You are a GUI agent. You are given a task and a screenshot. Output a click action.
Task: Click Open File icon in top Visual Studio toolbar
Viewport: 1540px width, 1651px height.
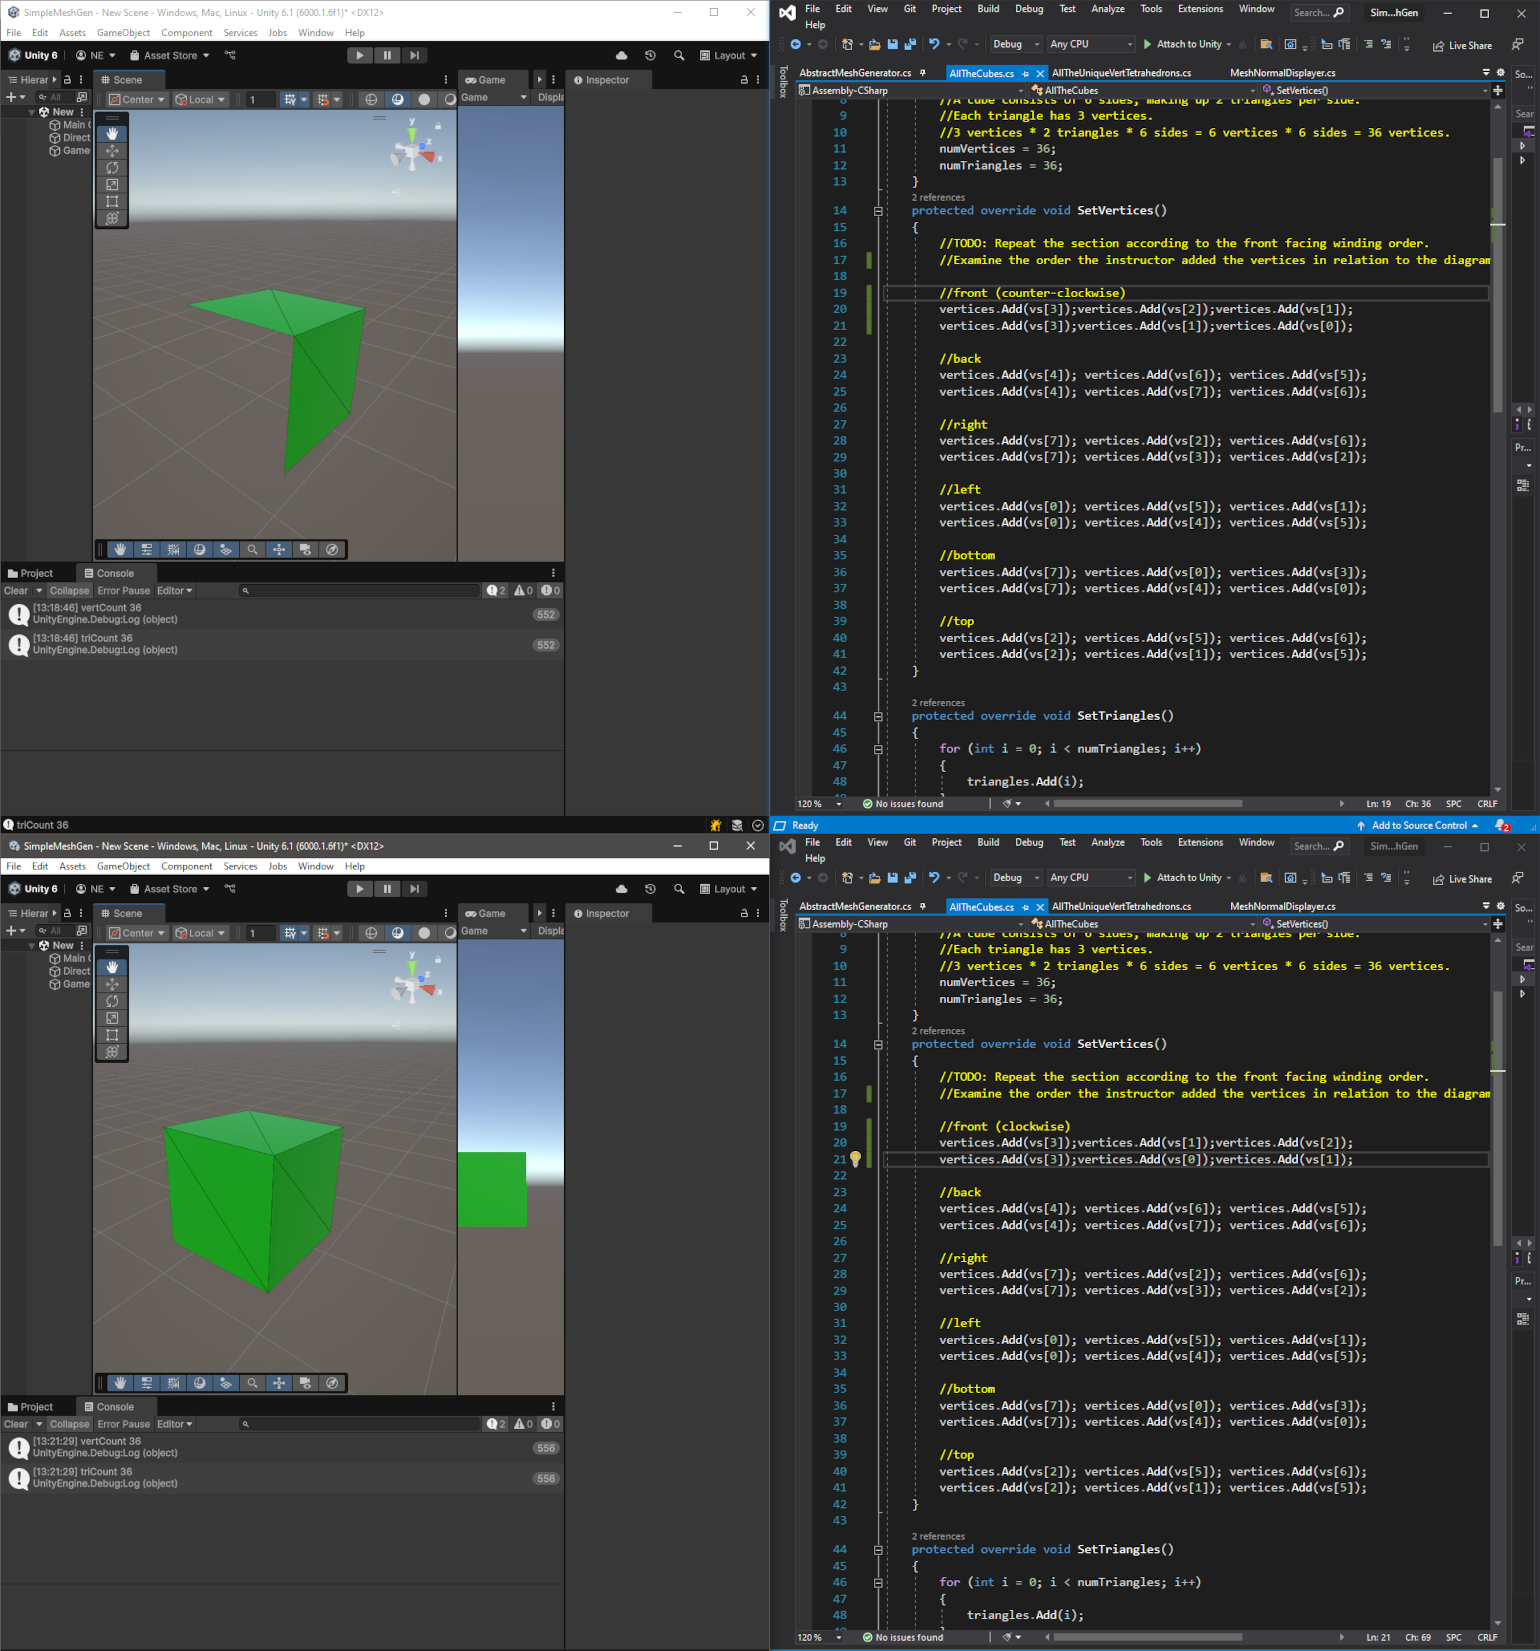874,44
